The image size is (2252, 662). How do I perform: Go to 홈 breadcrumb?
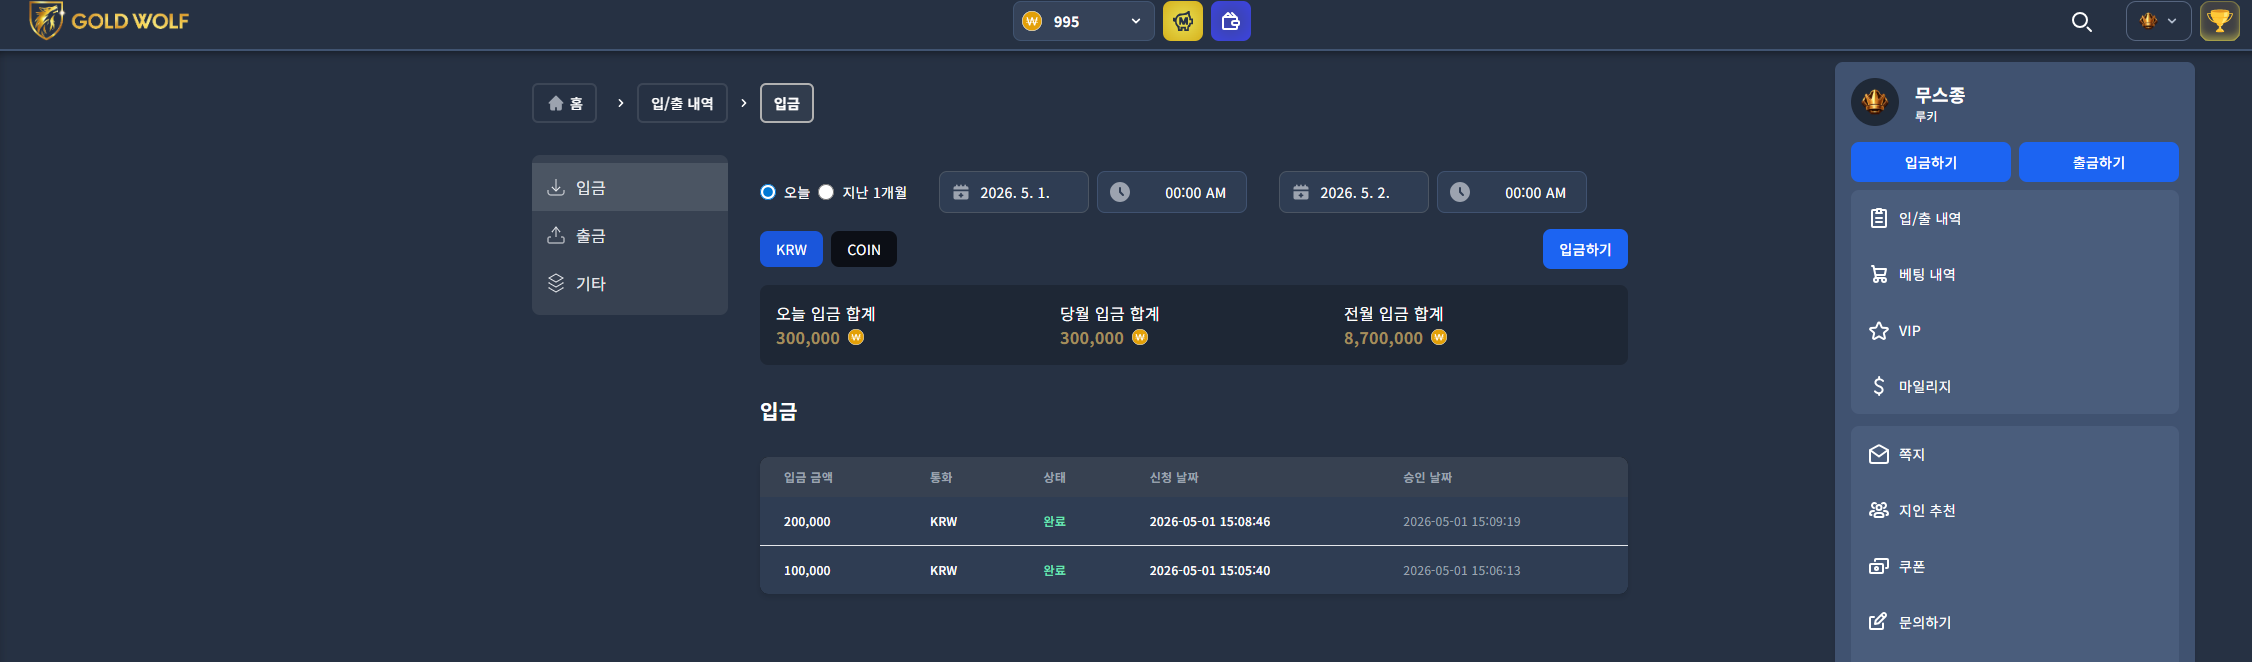[565, 103]
